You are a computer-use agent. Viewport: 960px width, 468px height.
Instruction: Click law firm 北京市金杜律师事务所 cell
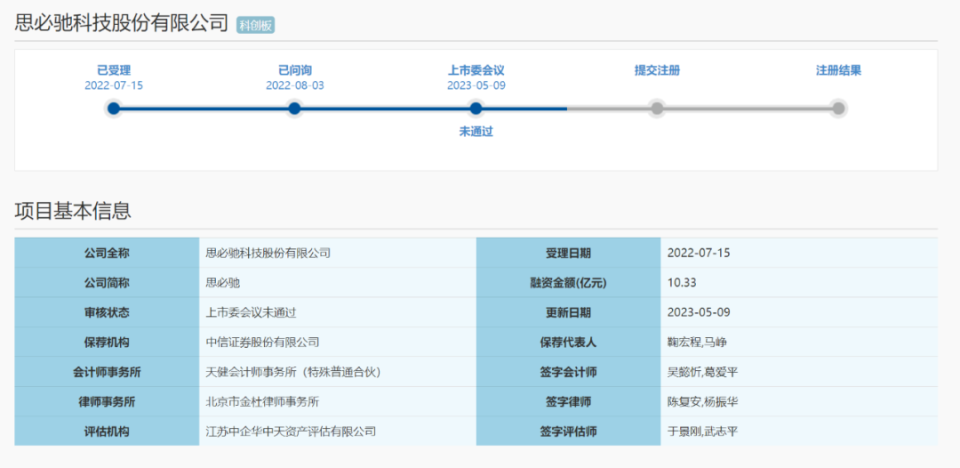click(262, 402)
